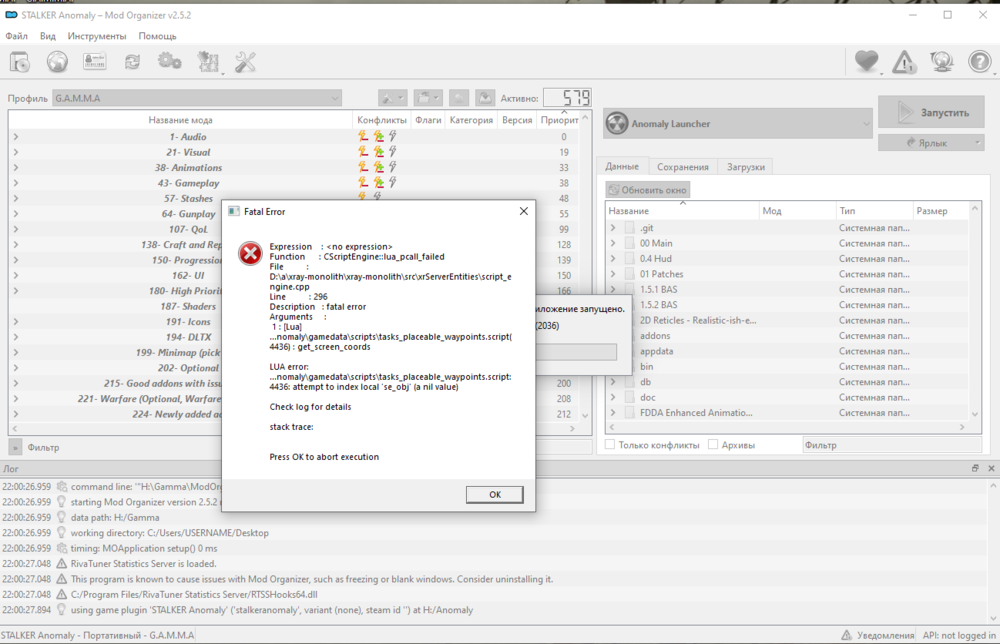Sort by Название мода column header
This screenshot has width=1000, height=644.
coord(180,119)
